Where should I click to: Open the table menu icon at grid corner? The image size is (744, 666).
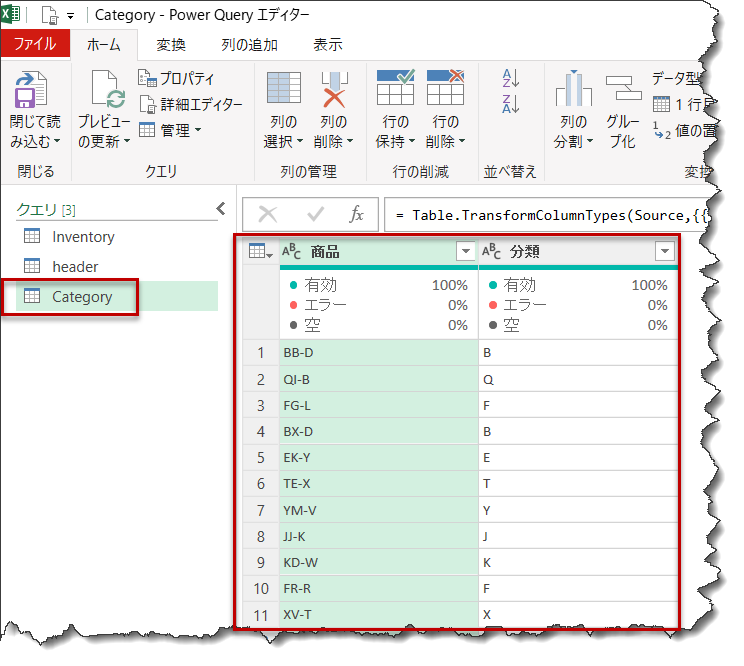tap(260, 251)
